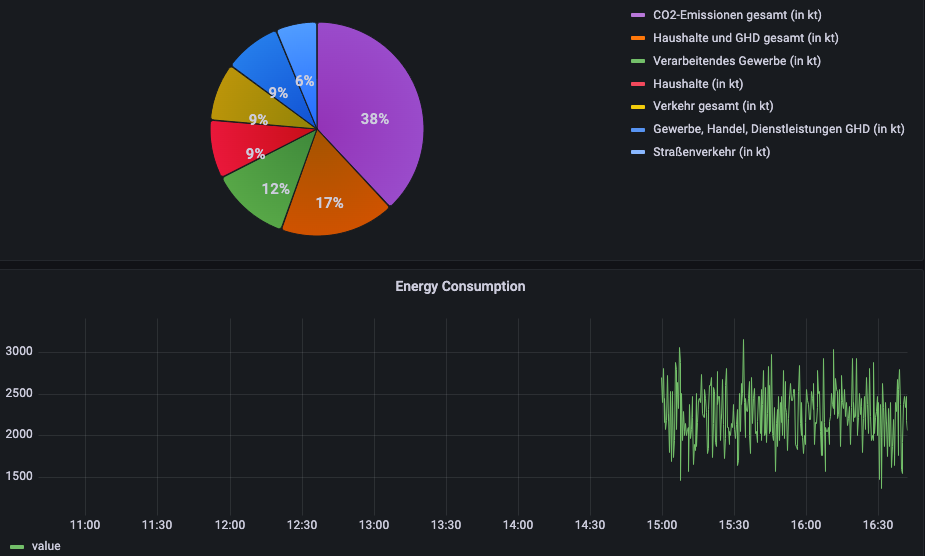Image resolution: width=925 pixels, height=556 pixels.
Task: Toggle the value series legend label
Action: coord(46,546)
